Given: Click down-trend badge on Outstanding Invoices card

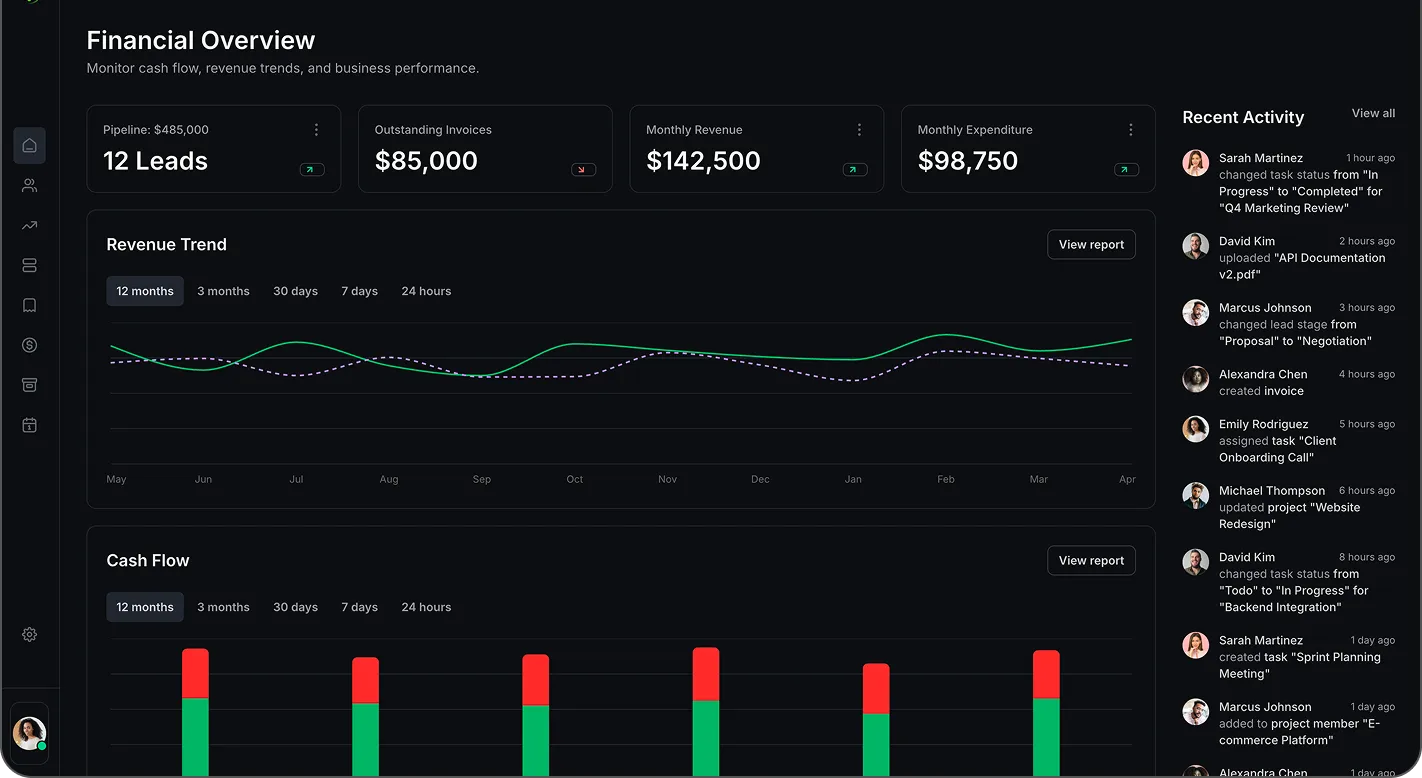Looking at the screenshot, I should pyautogui.click(x=584, y=170).
